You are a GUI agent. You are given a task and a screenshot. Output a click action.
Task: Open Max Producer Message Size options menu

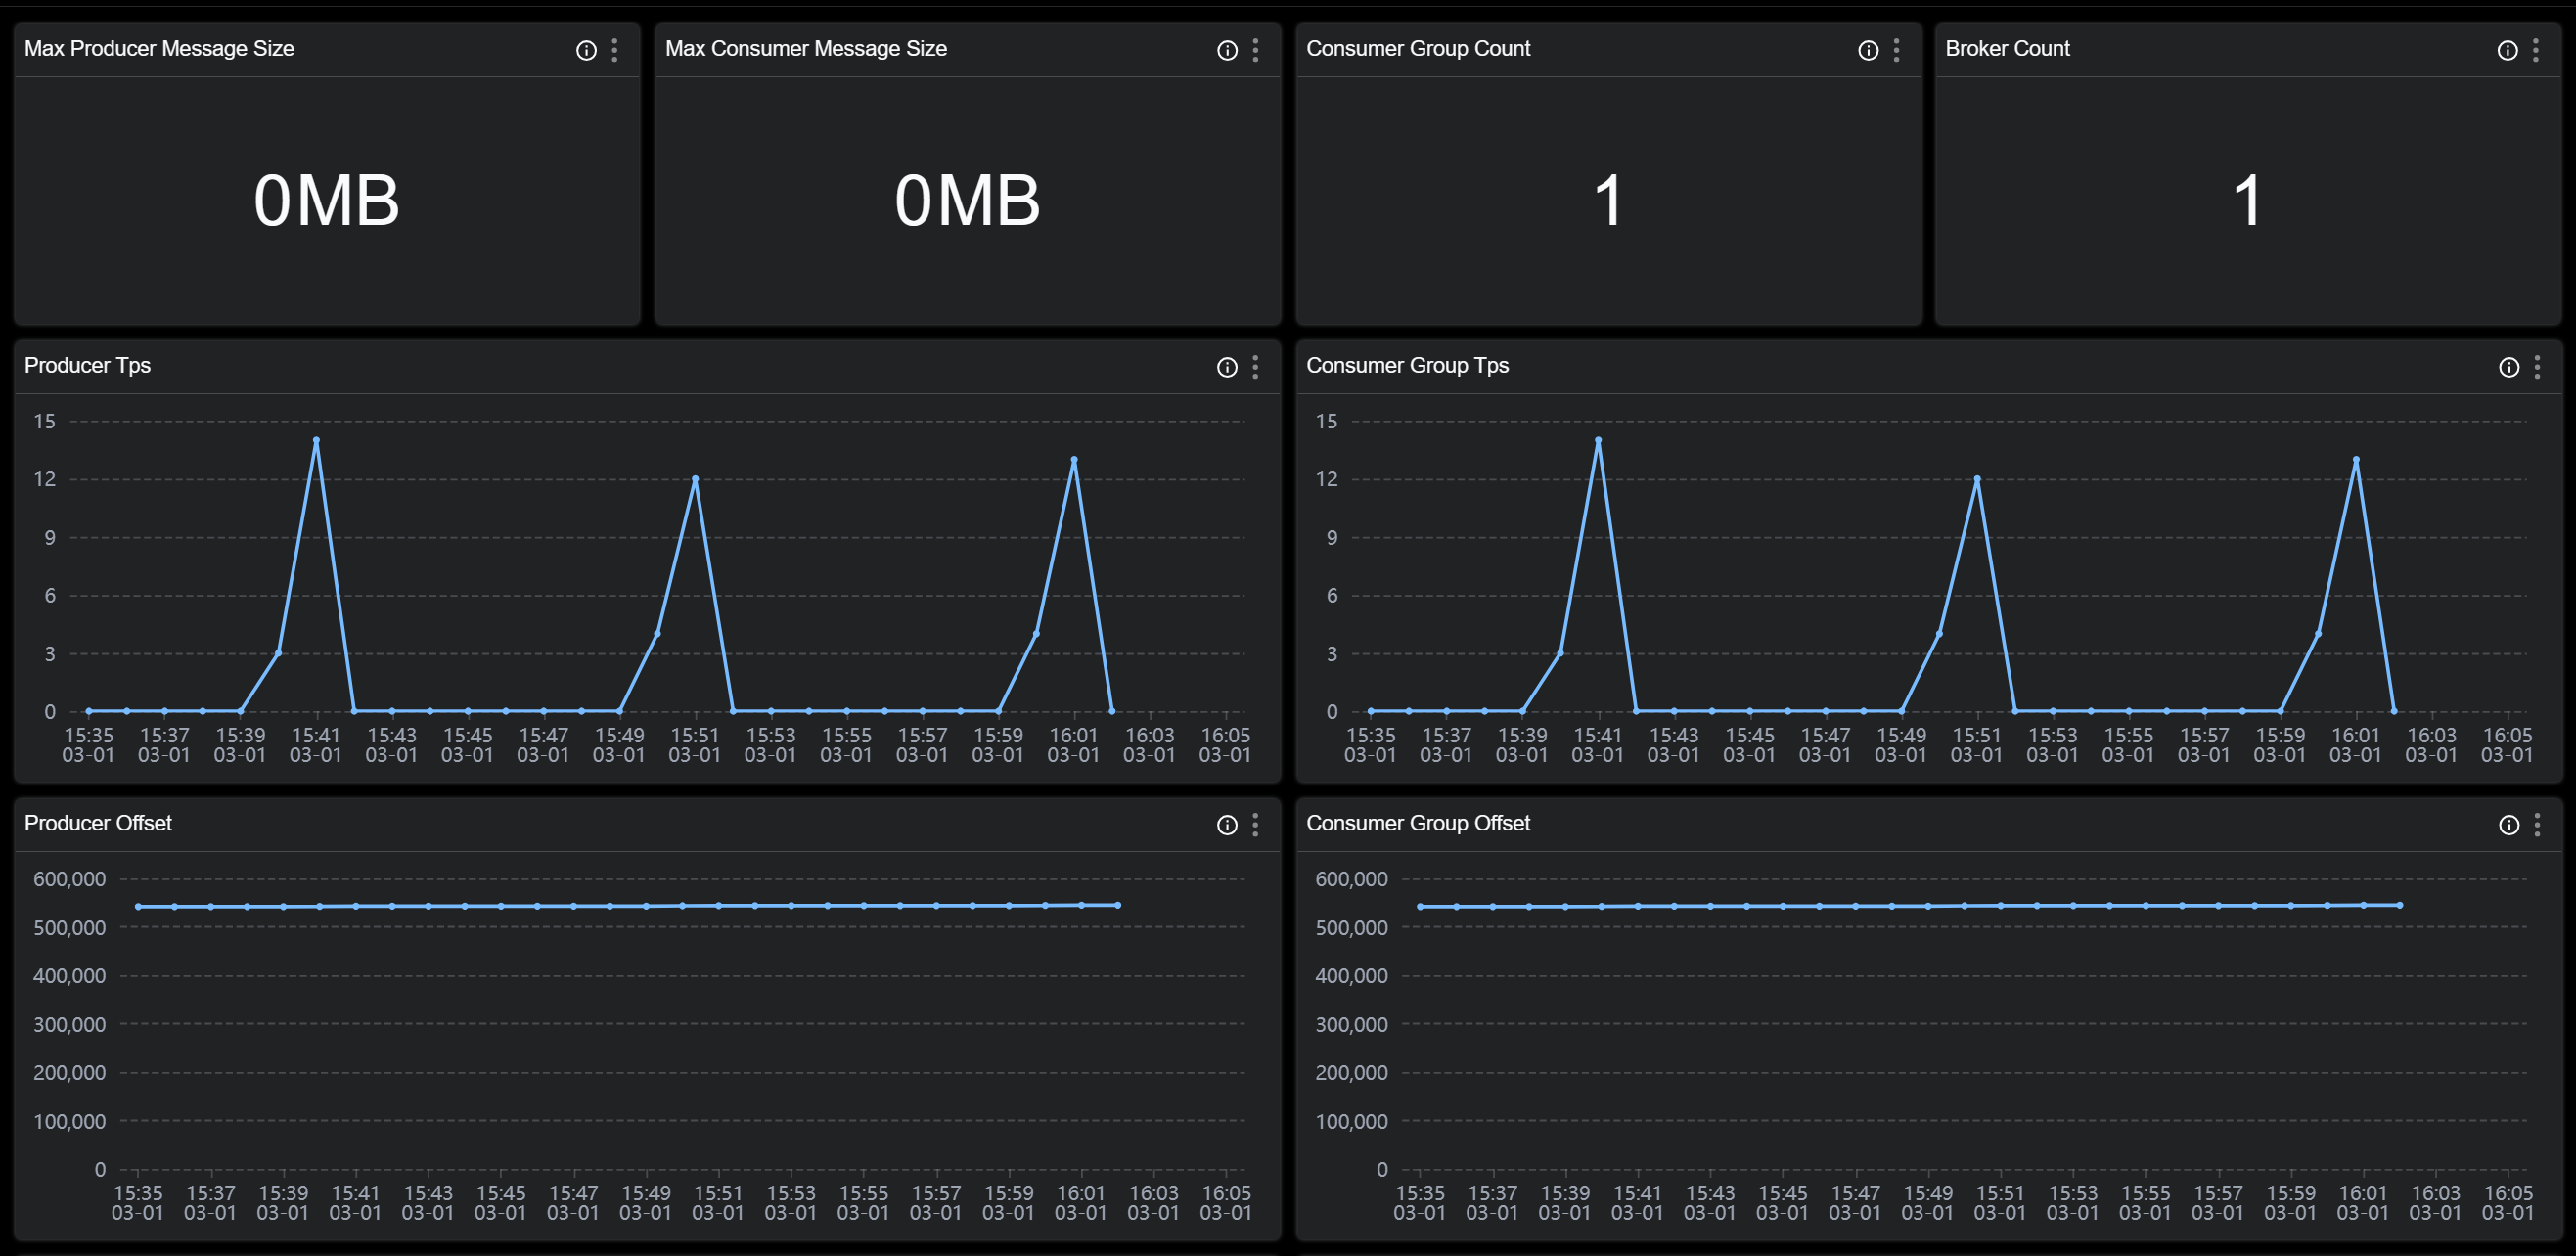(614, 50)
